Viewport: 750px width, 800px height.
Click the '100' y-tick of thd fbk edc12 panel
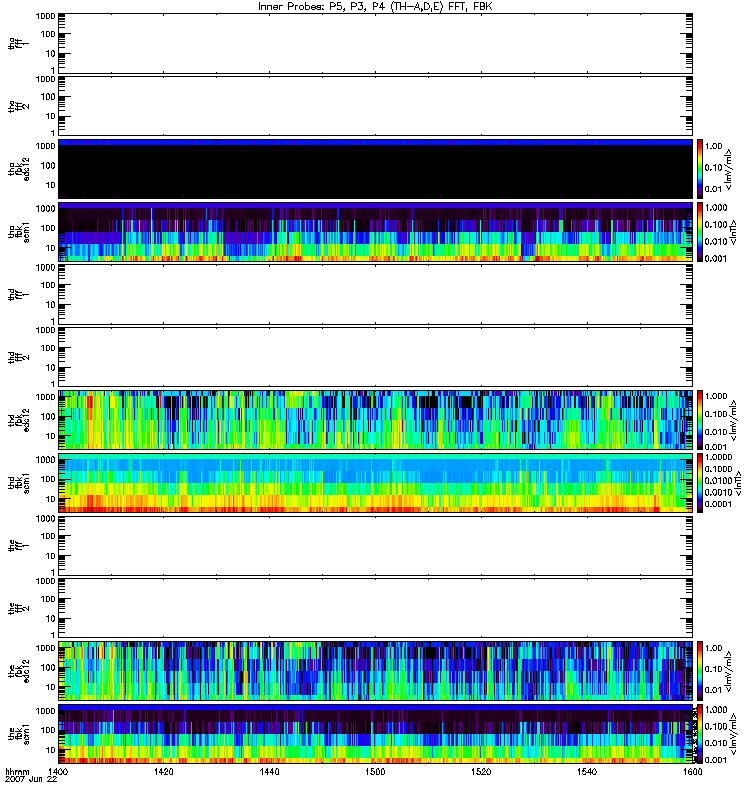48,416
